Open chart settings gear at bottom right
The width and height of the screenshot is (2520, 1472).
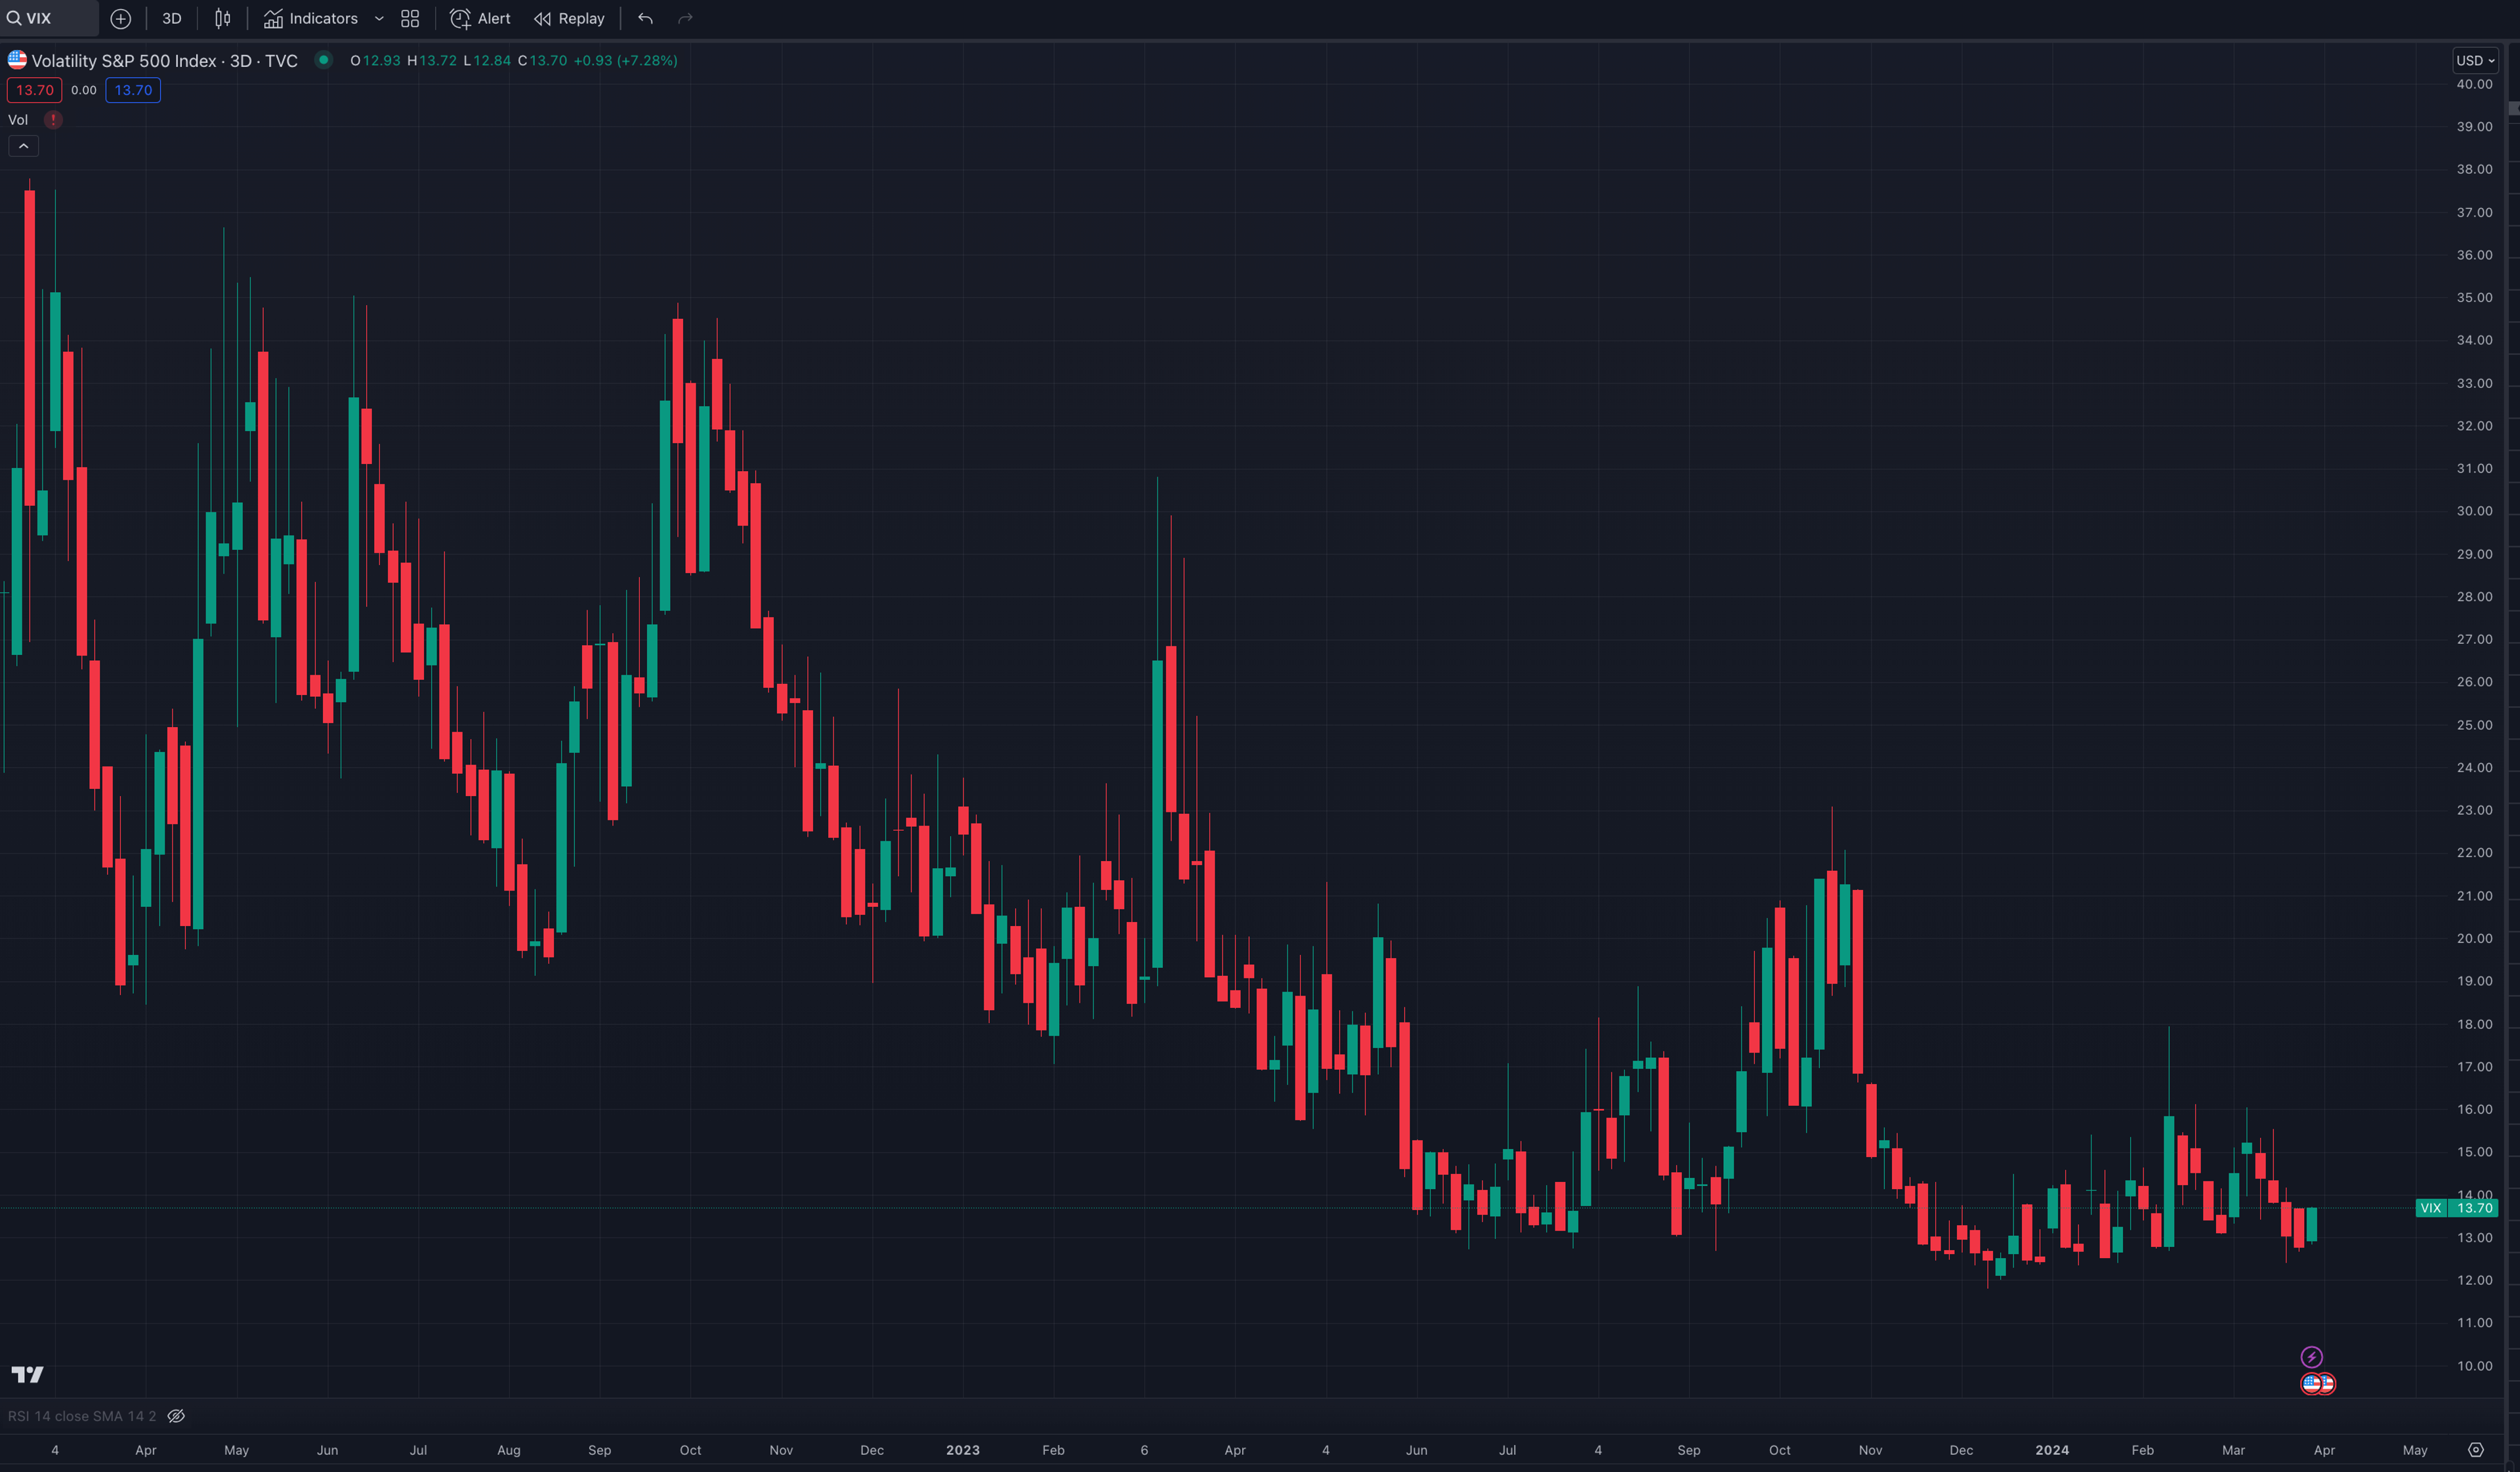(2476, 1450)
